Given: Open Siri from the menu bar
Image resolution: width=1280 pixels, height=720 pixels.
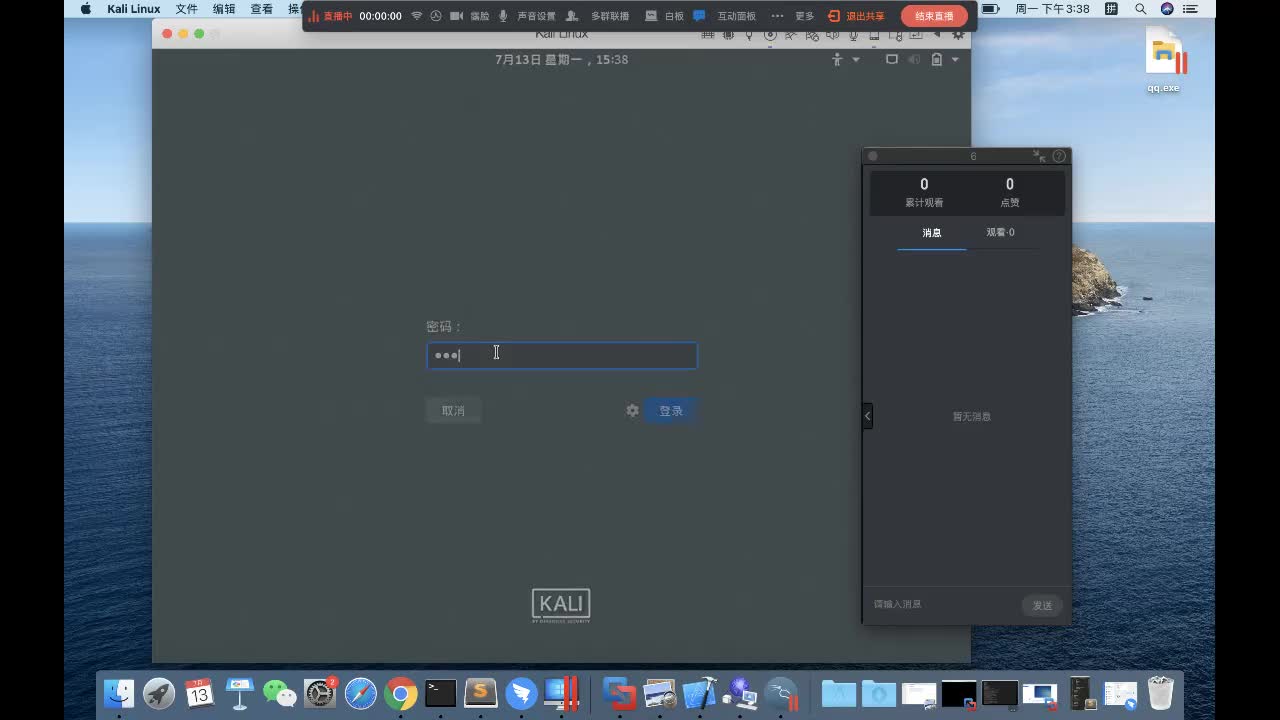Looking at the screenshot, I should [x=1168, y=9].
